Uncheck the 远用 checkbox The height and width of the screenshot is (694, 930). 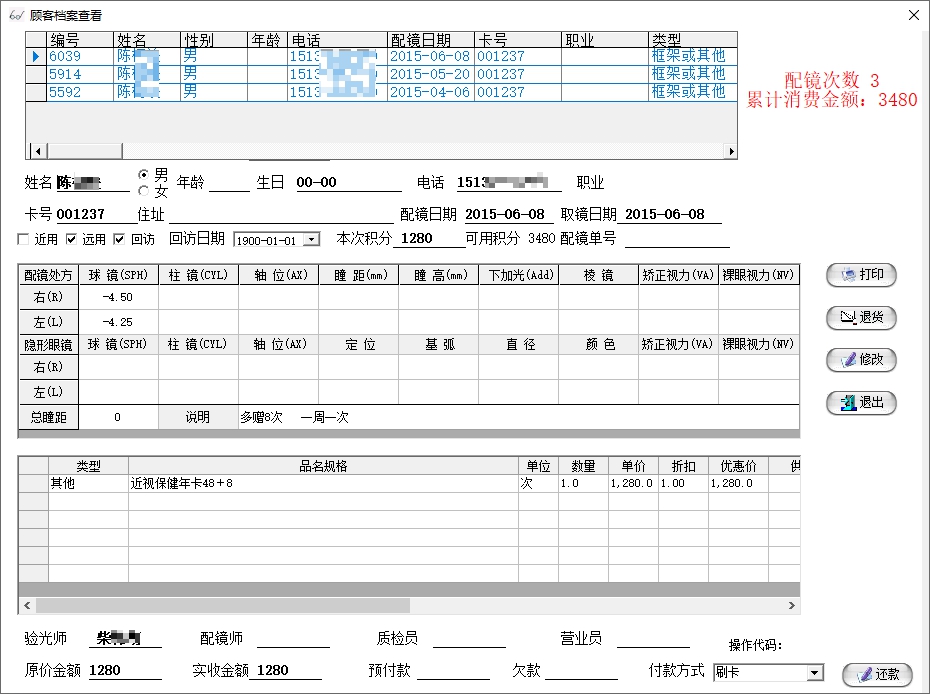pyautogui.click(x=71, y=240)
